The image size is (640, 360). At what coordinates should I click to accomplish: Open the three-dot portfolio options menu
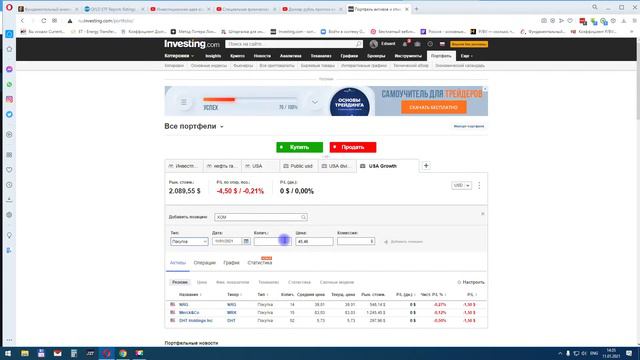point(479,185)
